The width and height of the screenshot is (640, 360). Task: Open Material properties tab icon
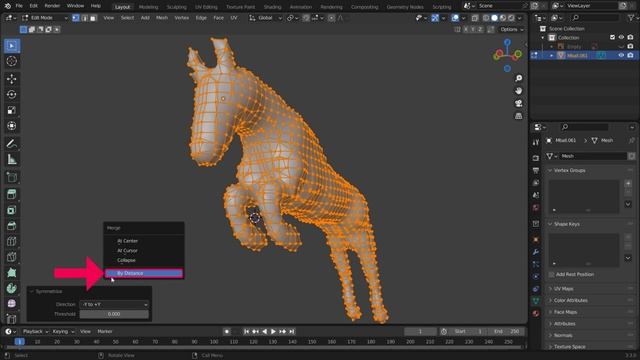click(536, 313)
